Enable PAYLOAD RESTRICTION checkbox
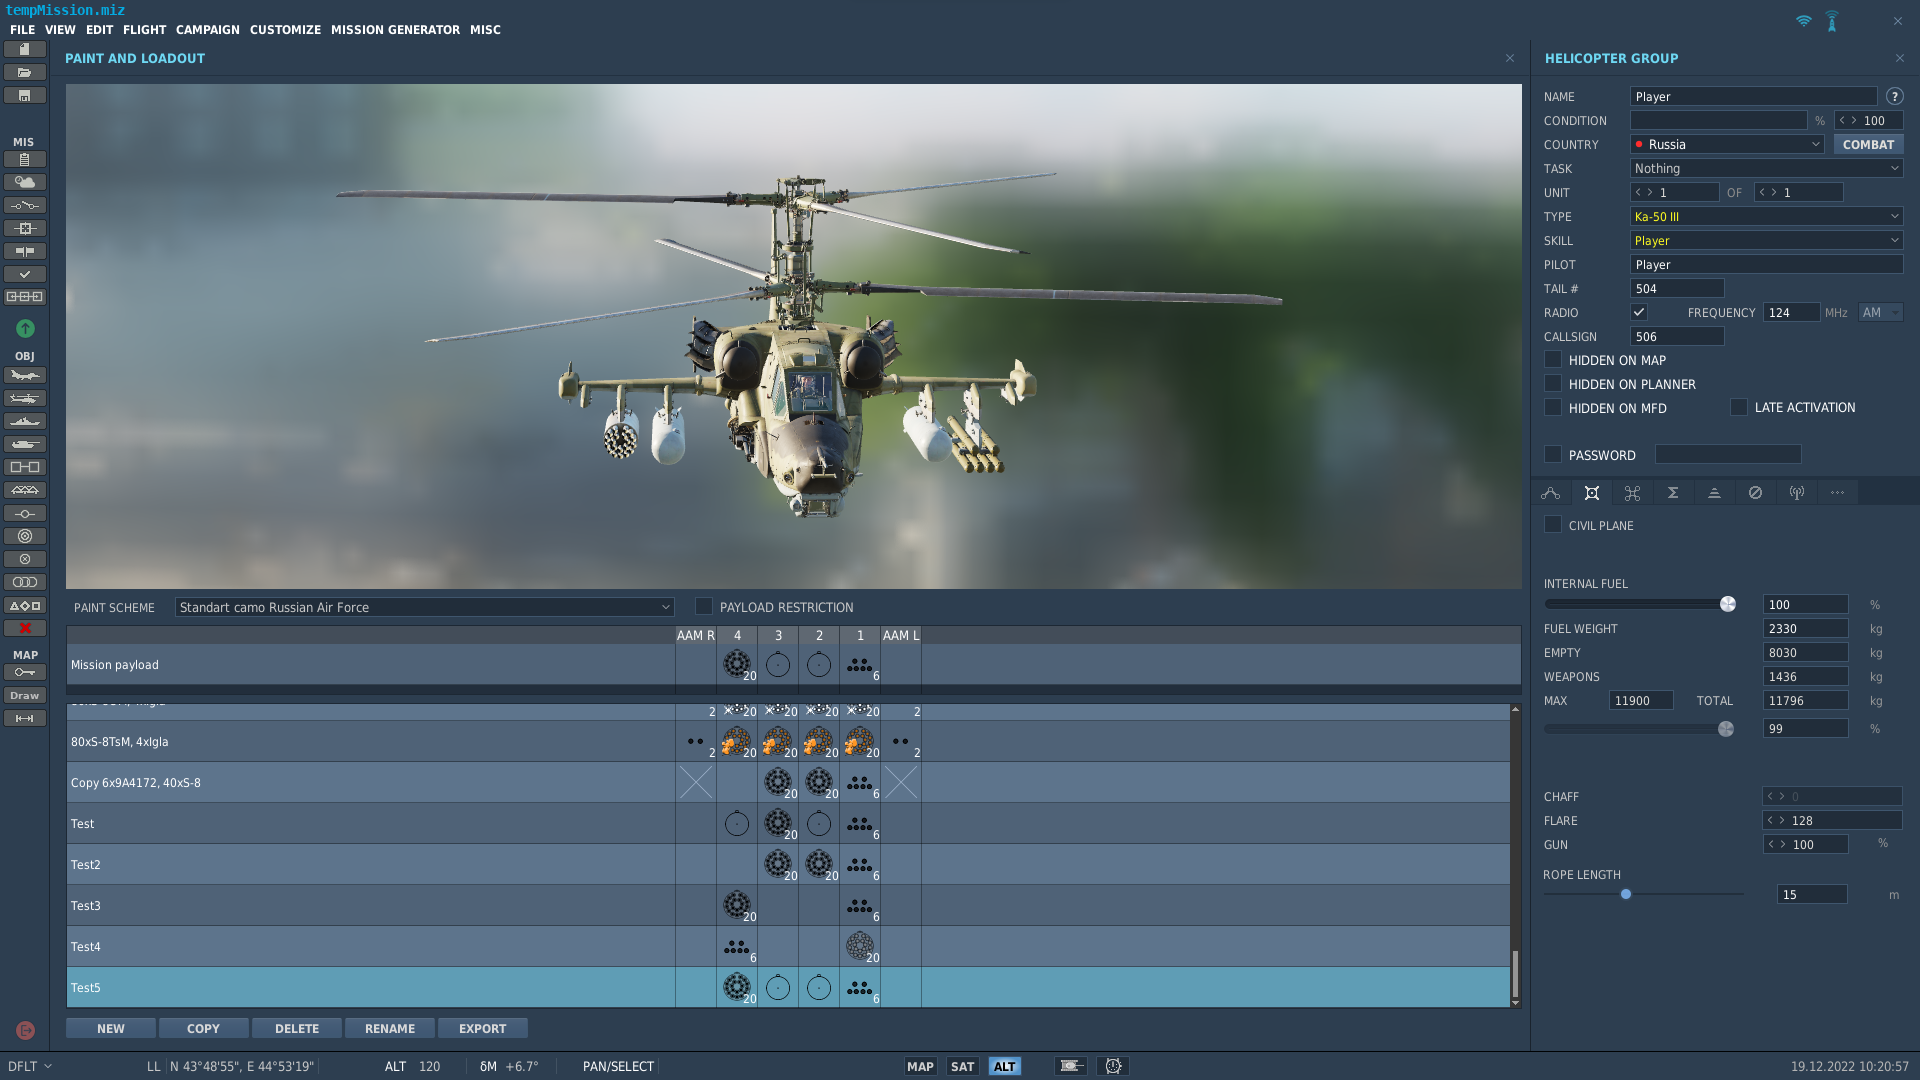 (x=704, y=607)
